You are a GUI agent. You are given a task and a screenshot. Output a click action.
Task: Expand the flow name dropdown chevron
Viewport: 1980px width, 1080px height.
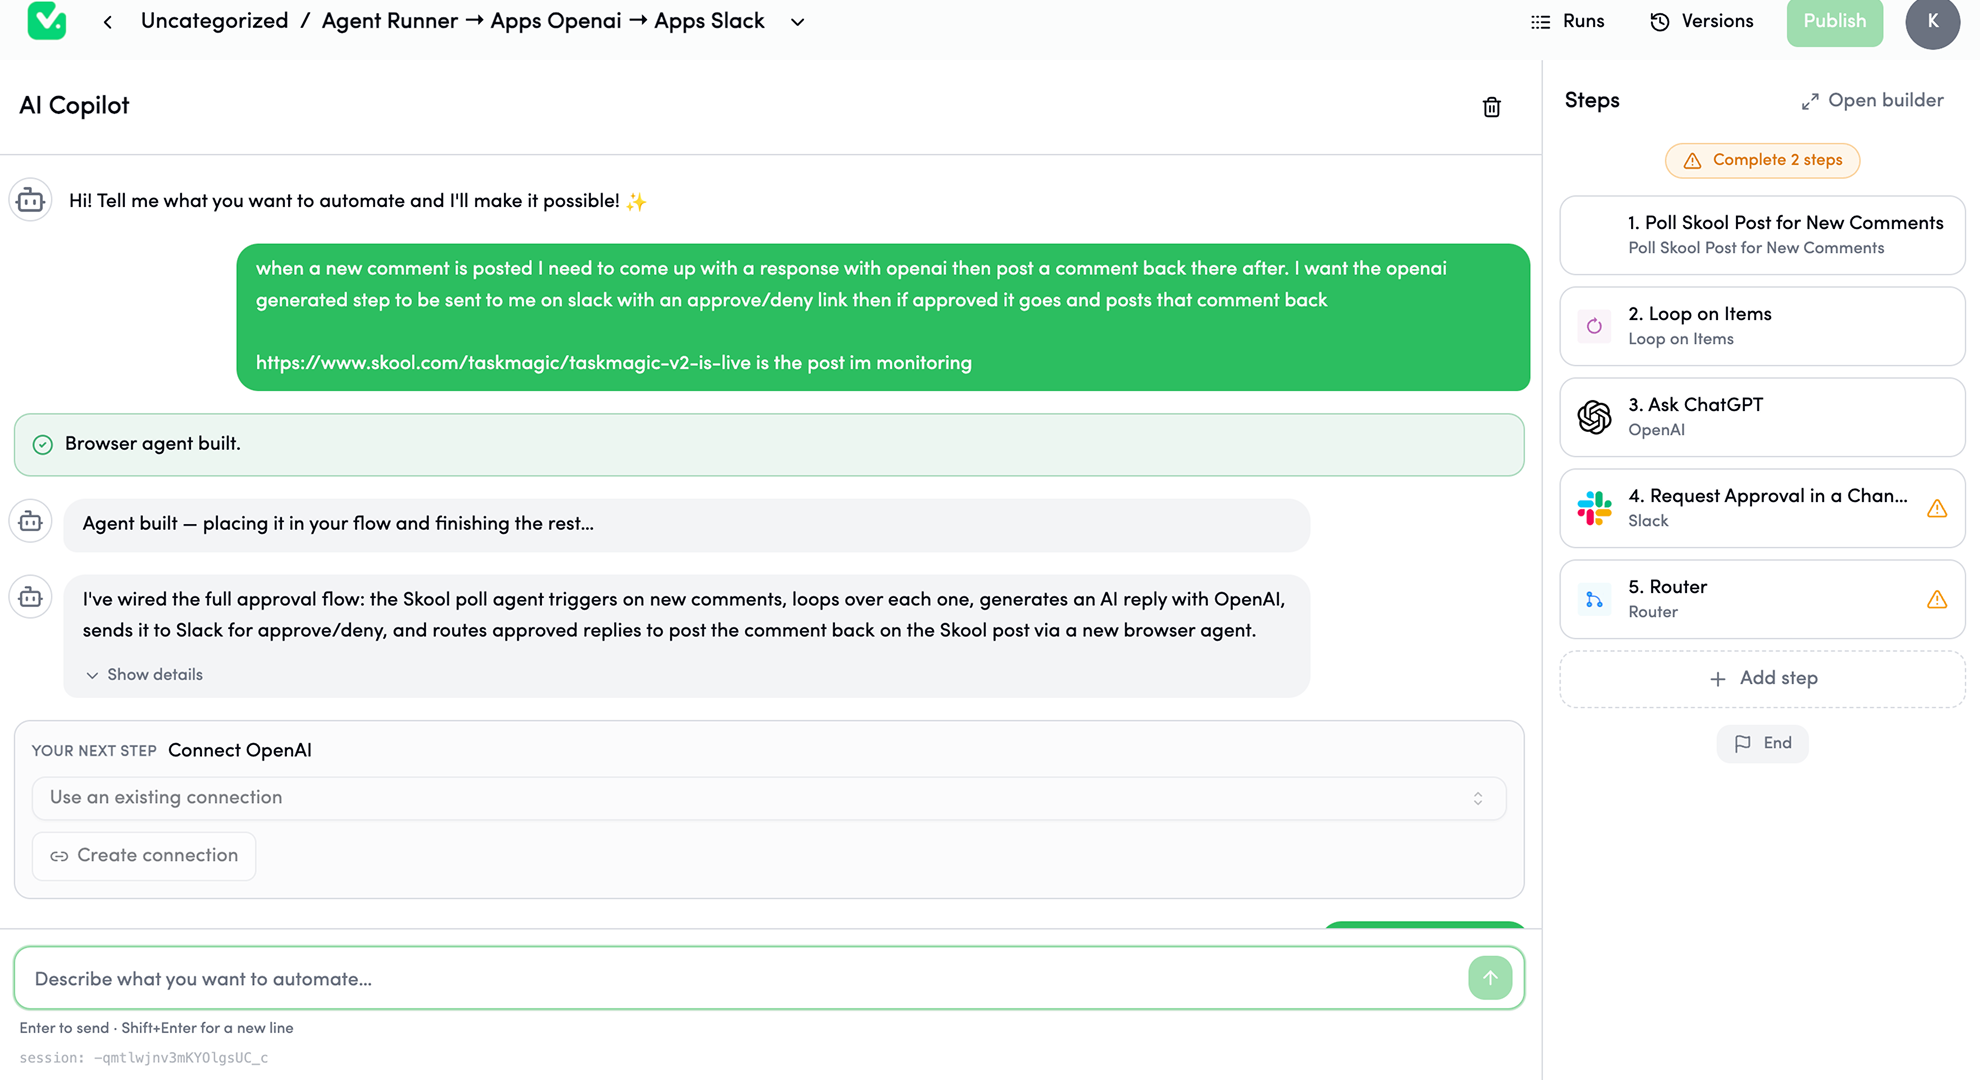[797, 22]
